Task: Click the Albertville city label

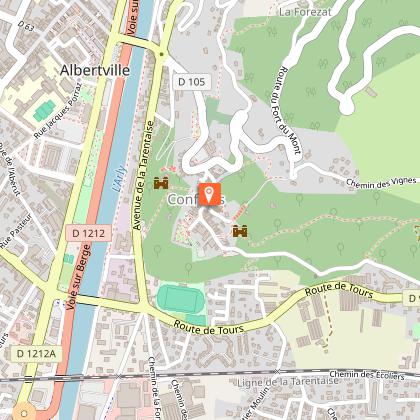Action: tap(95, 70)
